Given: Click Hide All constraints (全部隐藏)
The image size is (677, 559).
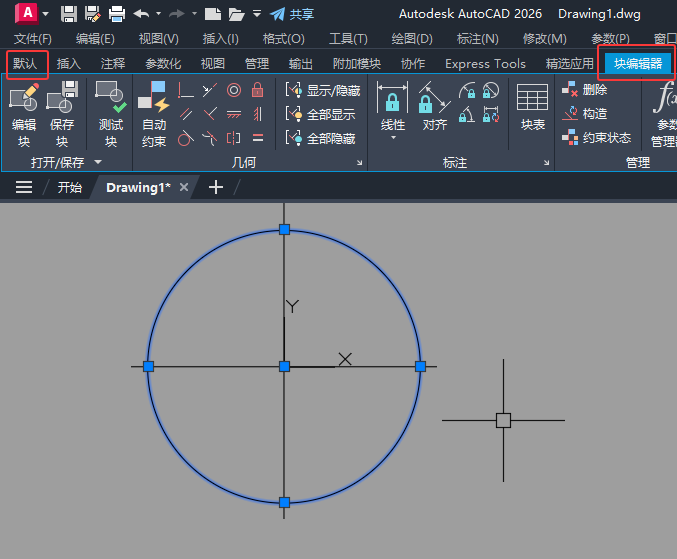Looking at the screenshot, I should point(320,139).
